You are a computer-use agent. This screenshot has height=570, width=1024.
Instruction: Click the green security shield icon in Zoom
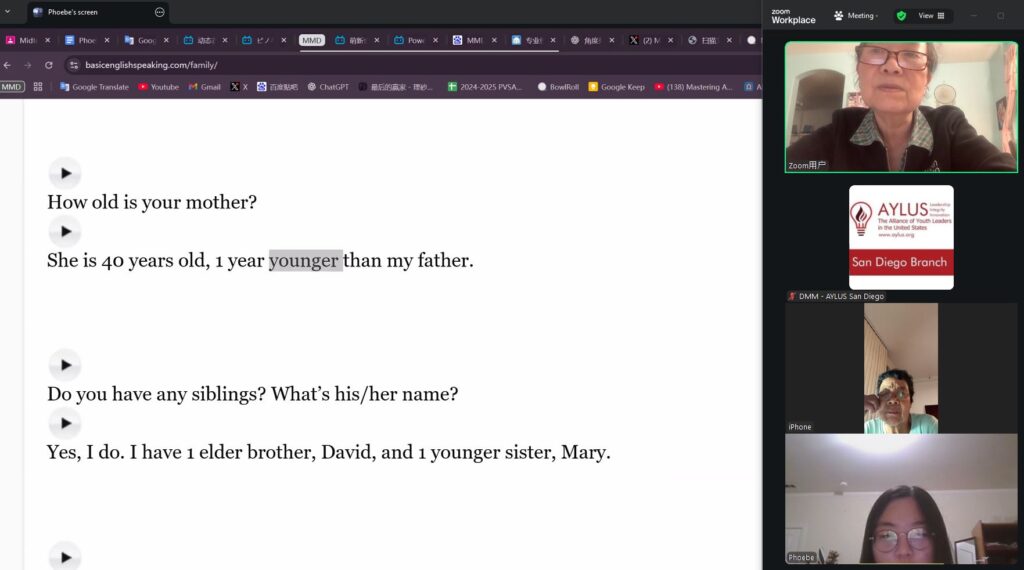[x=901, y=16]
